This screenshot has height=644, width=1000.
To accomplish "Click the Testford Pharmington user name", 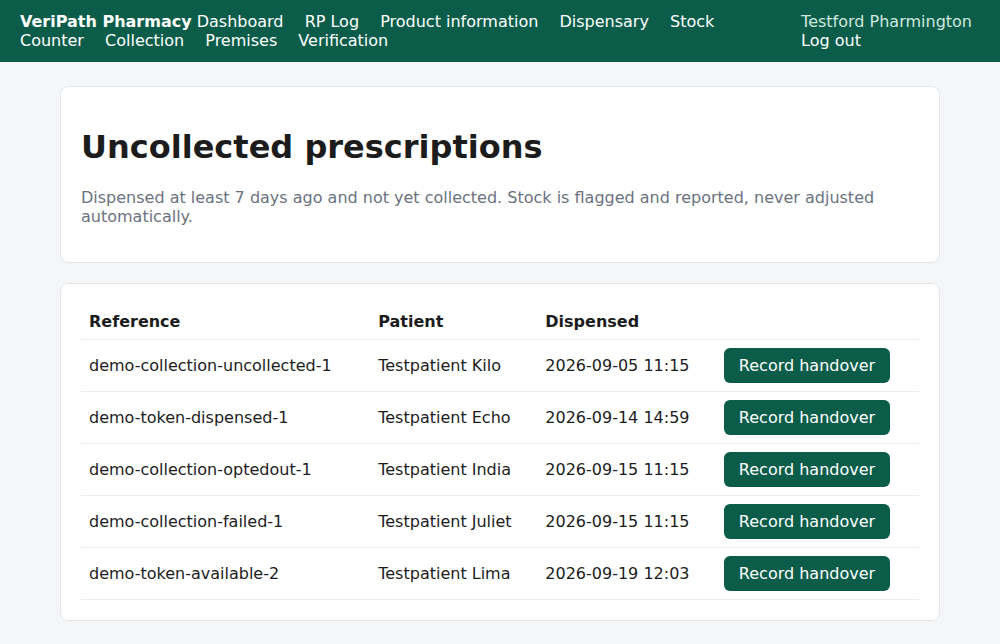I will (886, 21).
